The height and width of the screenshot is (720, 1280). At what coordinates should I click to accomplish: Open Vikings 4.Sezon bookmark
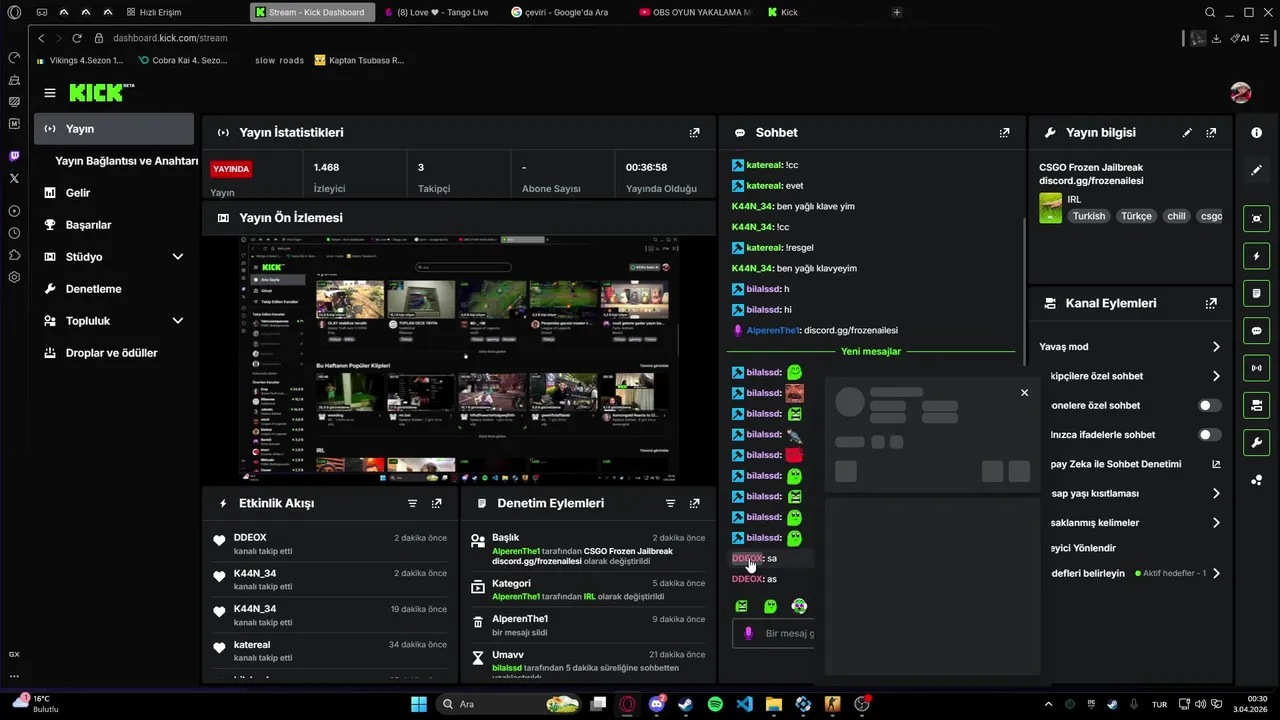click(x=79, y=60)
